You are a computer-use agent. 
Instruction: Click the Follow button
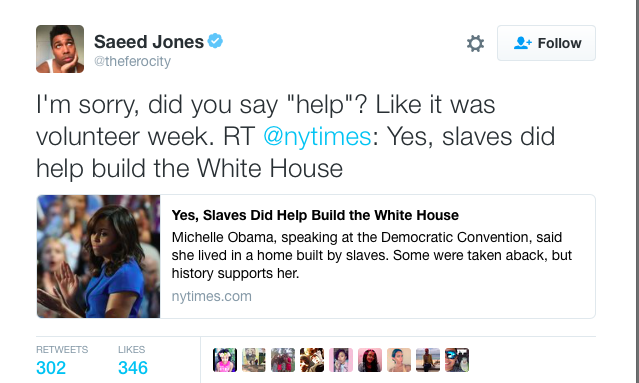point(546,43)
